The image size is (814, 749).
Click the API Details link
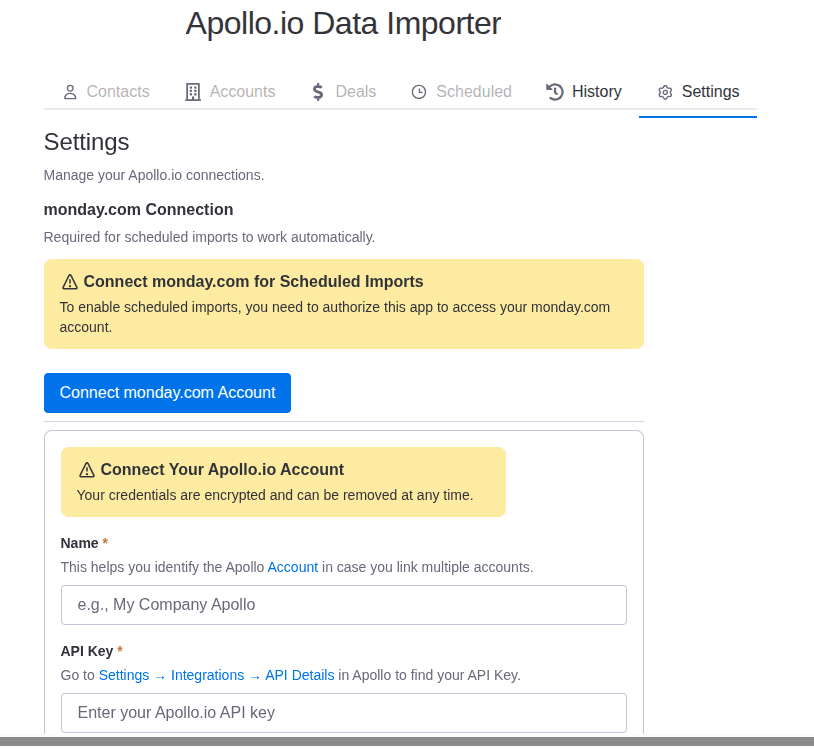click(x=299, y=675)
